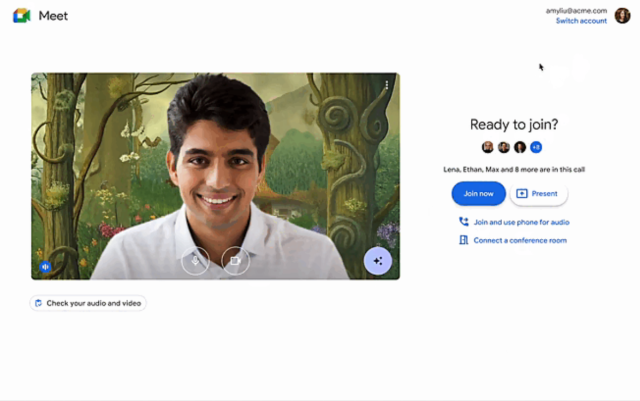This screenshot has width=640, height=401.
Task: Click the first participant avatar
Action: (488, 147)
